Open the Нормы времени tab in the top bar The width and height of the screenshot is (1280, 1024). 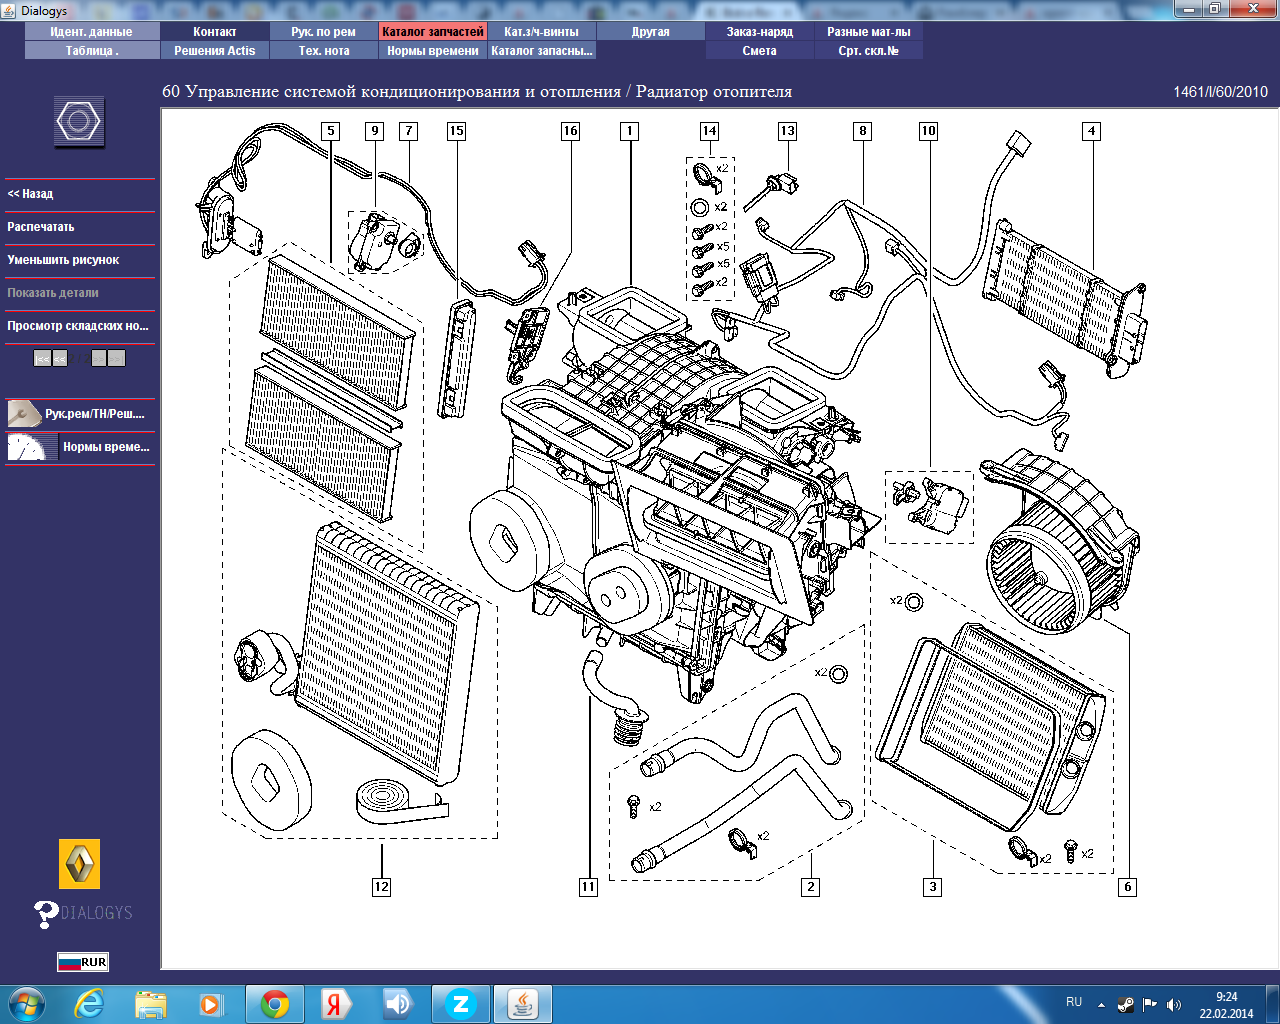433,51
